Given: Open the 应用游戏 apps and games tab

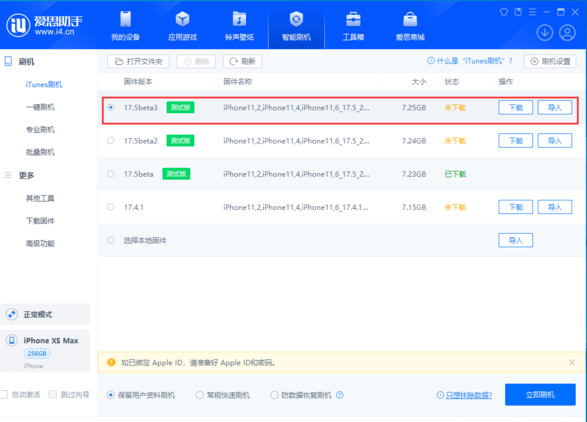Looking at the screenshot, I should coord(182,26).
